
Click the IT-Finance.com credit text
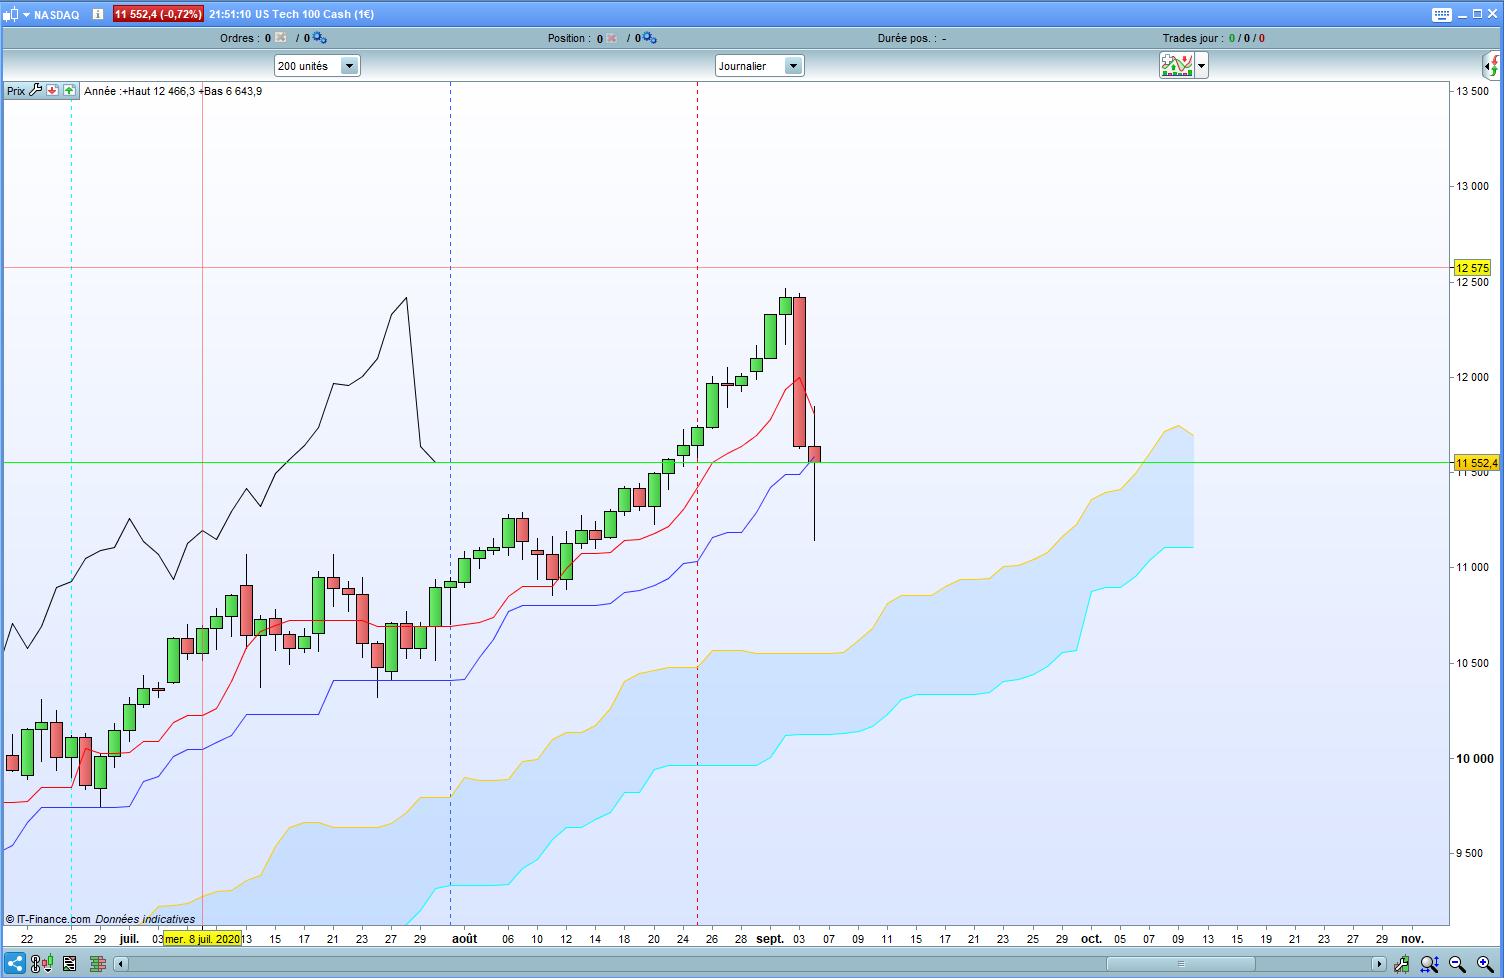(48, 919)
